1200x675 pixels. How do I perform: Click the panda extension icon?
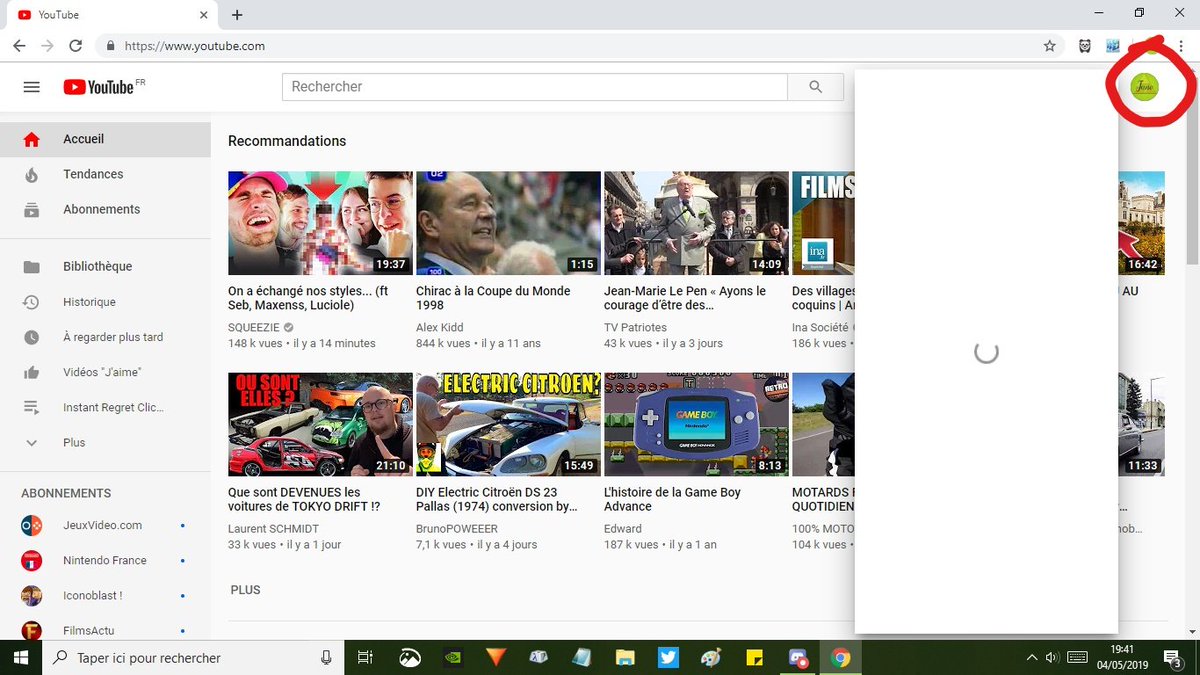pos(1084,46)
